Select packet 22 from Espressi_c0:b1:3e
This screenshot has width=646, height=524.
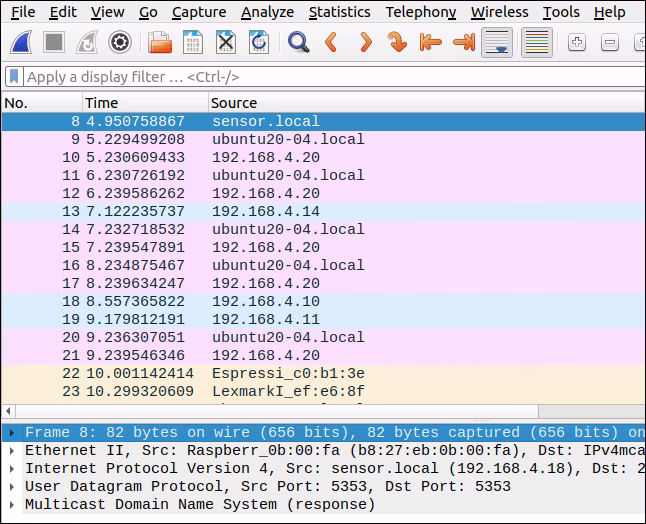(x=323, y=373)
